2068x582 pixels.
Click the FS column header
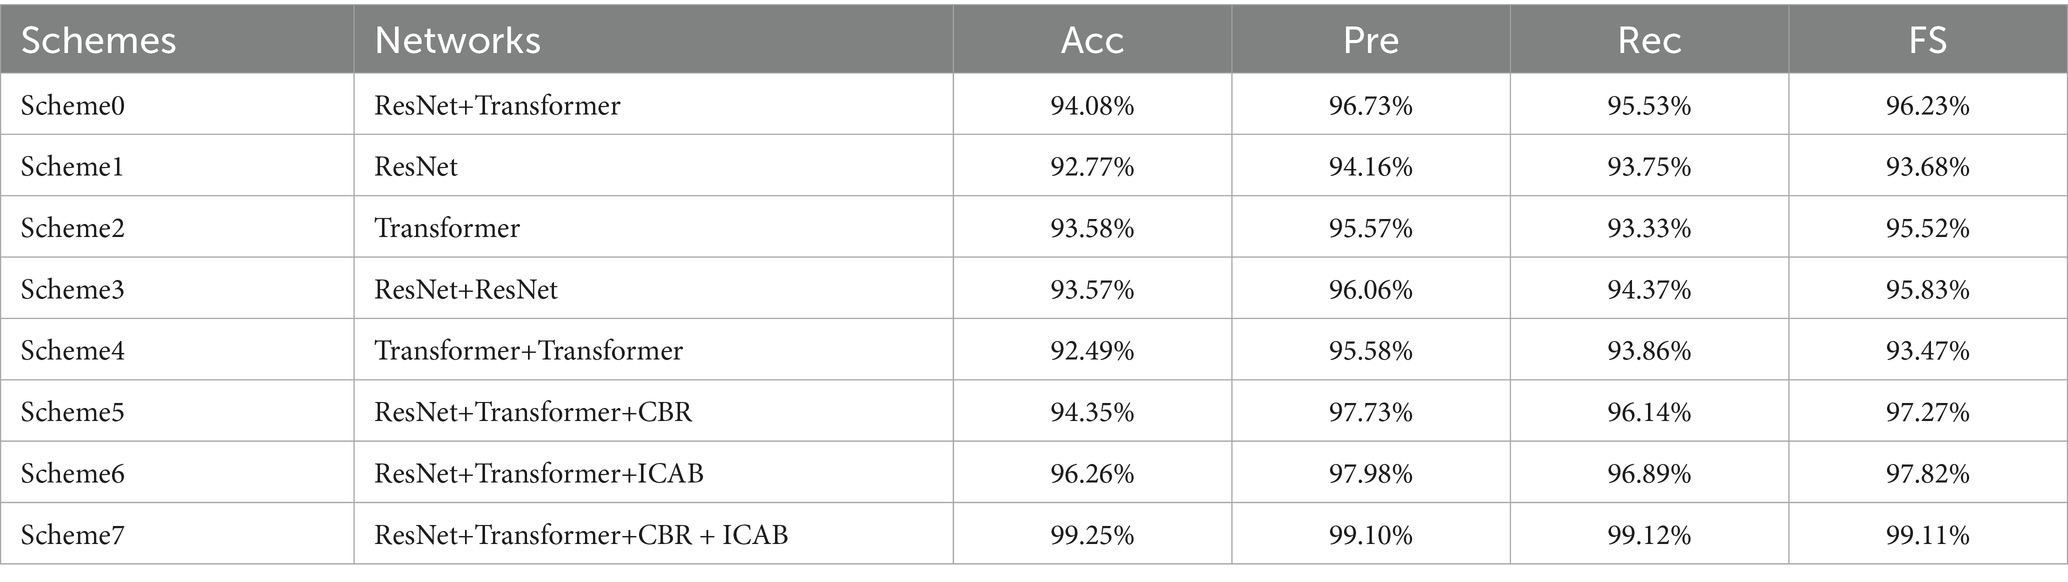(1927, 41)
